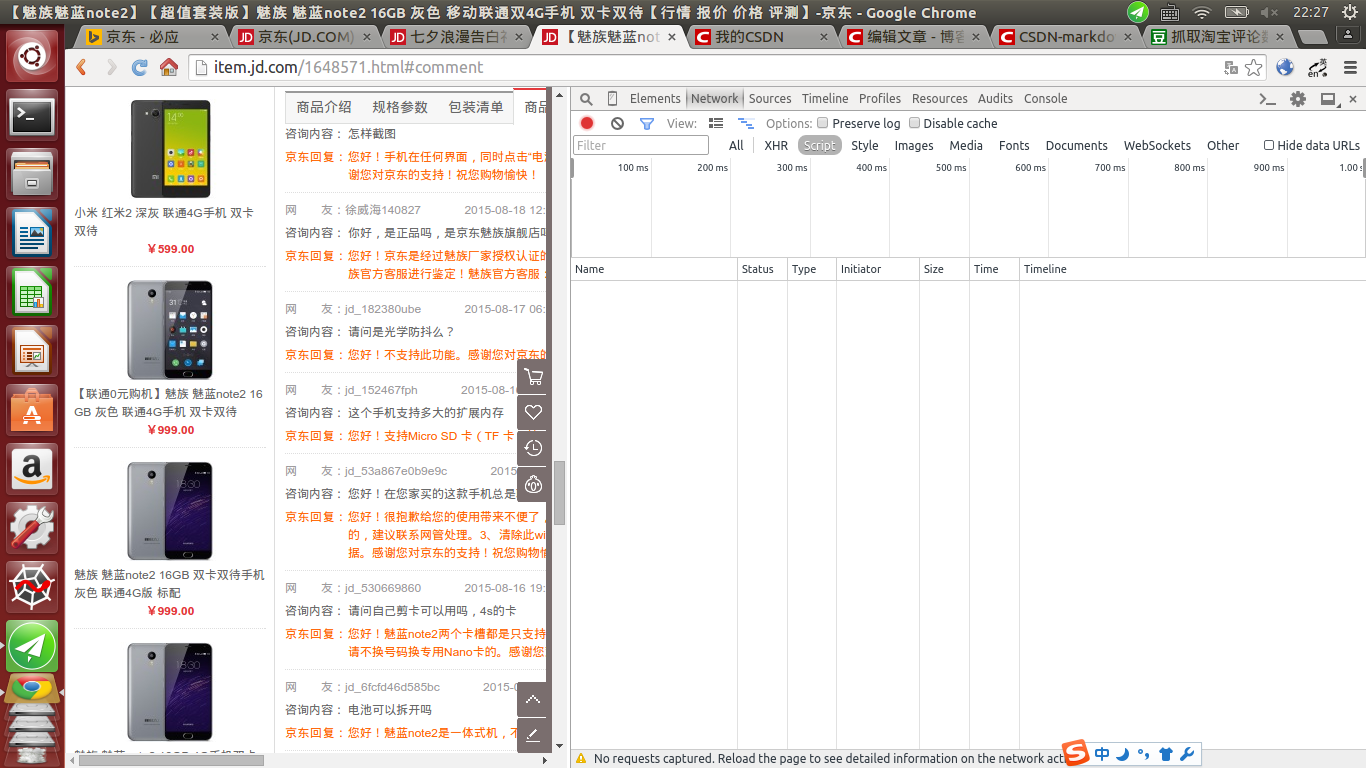Open 魅族 魅蓝note2 16GB 双卡双待手机 link

169,584
